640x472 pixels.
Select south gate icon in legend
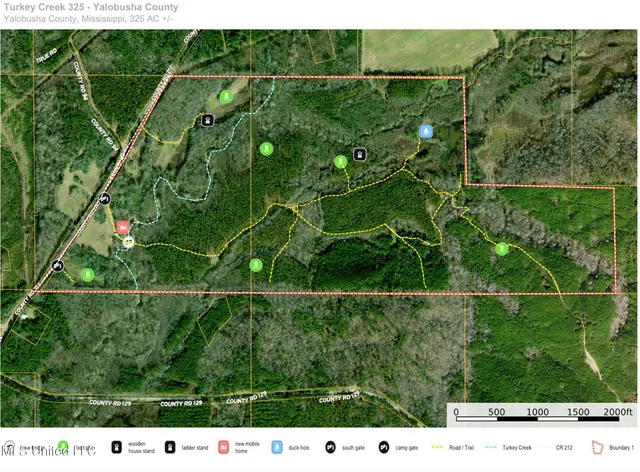click(x=330, y=448)
